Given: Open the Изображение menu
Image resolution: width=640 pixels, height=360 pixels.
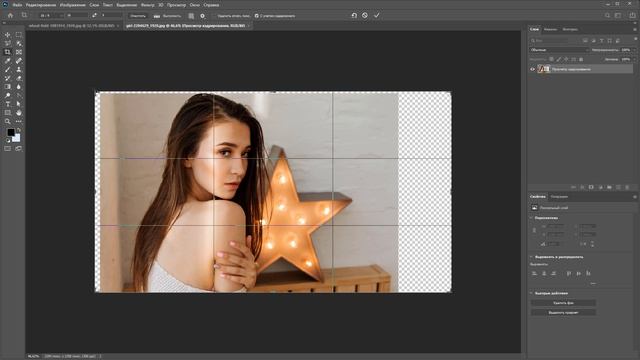Looking at the screenshot, I should [x=72, y=5].
